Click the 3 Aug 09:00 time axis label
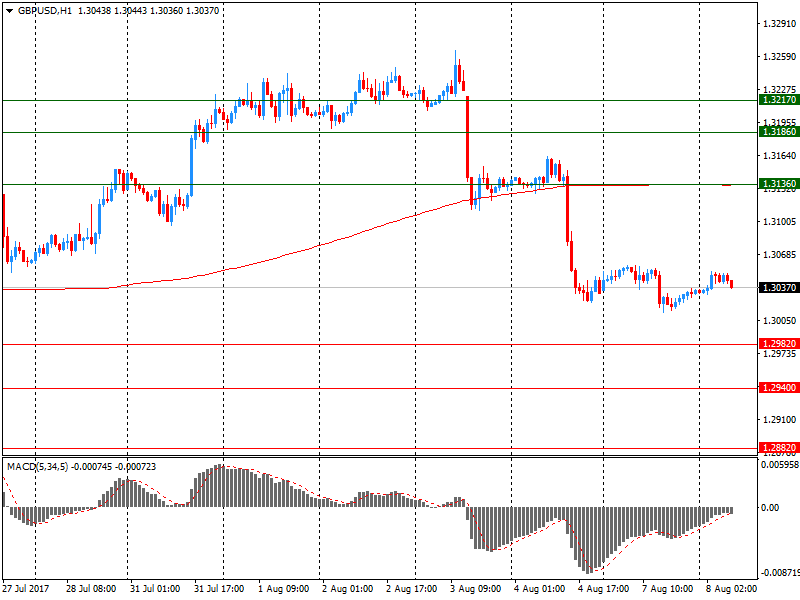The width and height of the screenshot is (800, 600). click(x=476, y=589)
